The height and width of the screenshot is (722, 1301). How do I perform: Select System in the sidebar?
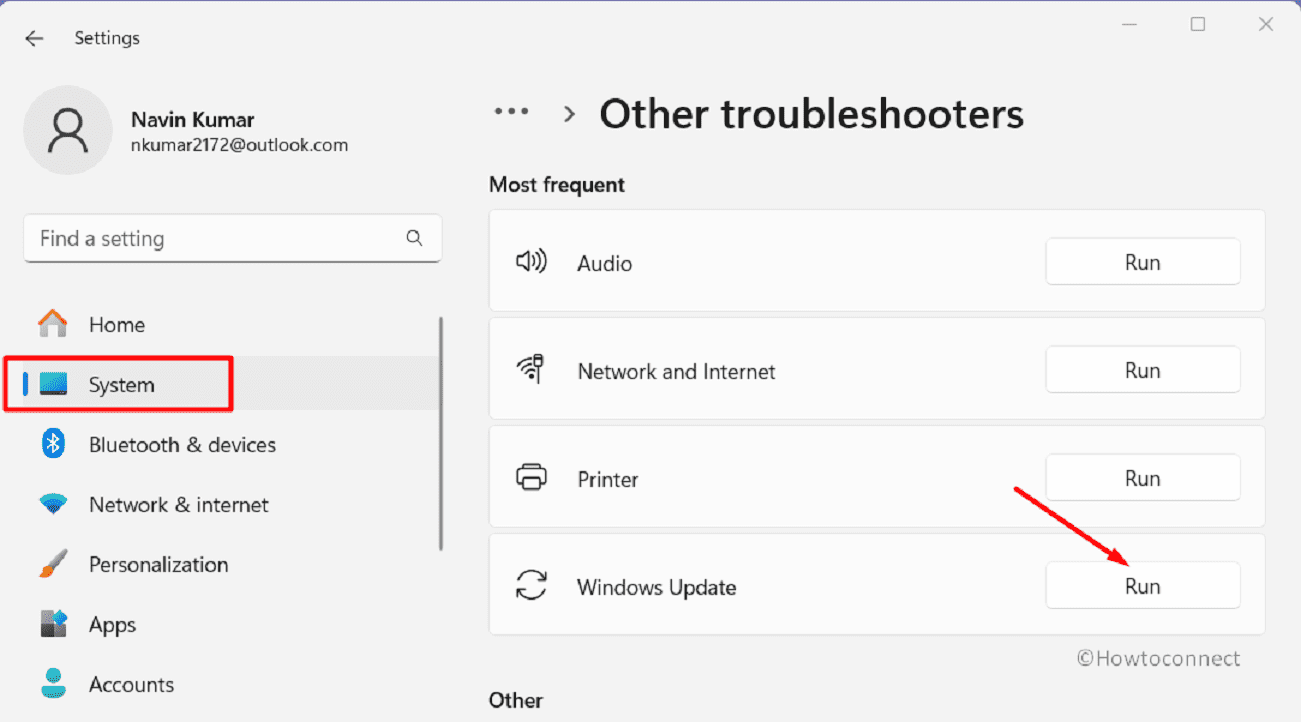pos(121,385)
